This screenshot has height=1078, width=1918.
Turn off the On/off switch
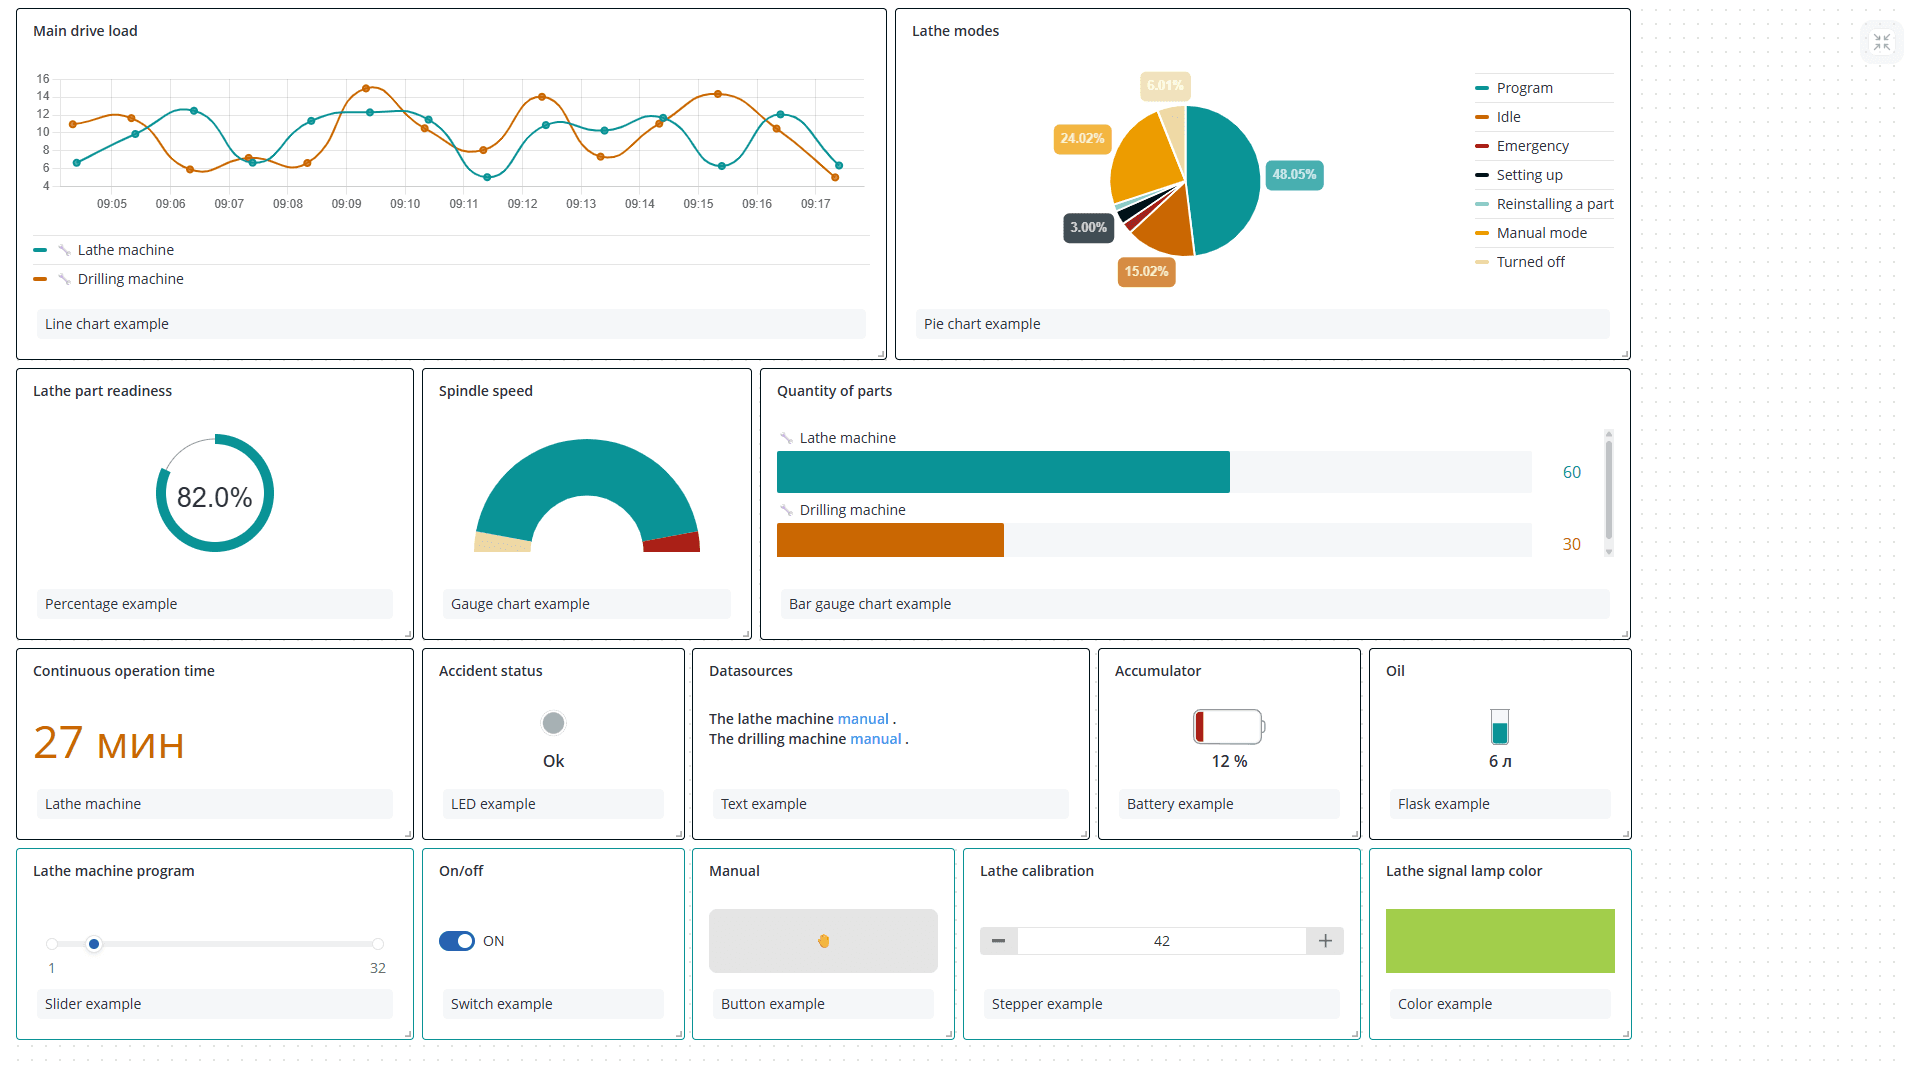(457, 941)
